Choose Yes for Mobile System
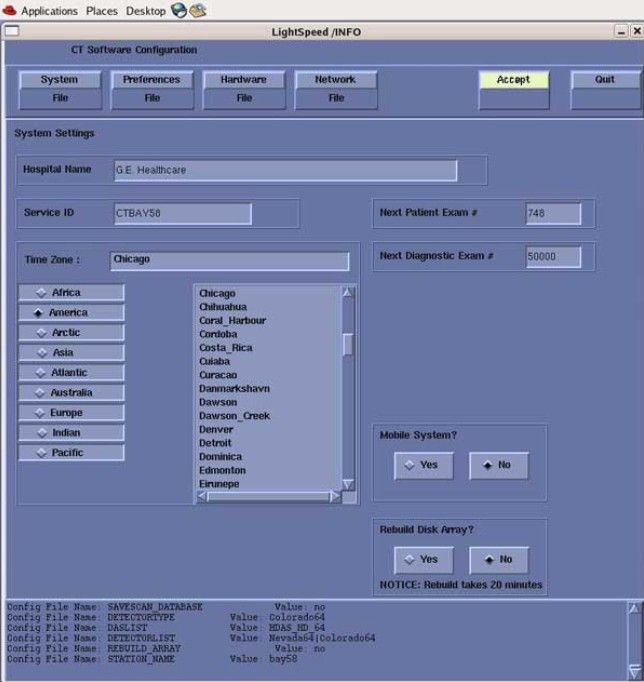The height and width of the screenshot is (682, 644). [422, 465]
